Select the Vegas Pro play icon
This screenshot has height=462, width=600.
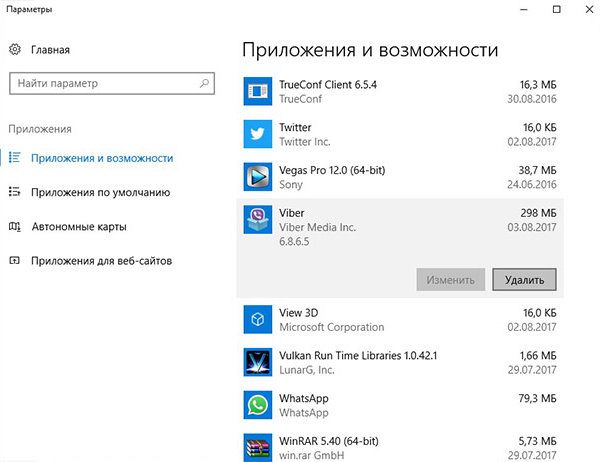click(x=258, y=177)
